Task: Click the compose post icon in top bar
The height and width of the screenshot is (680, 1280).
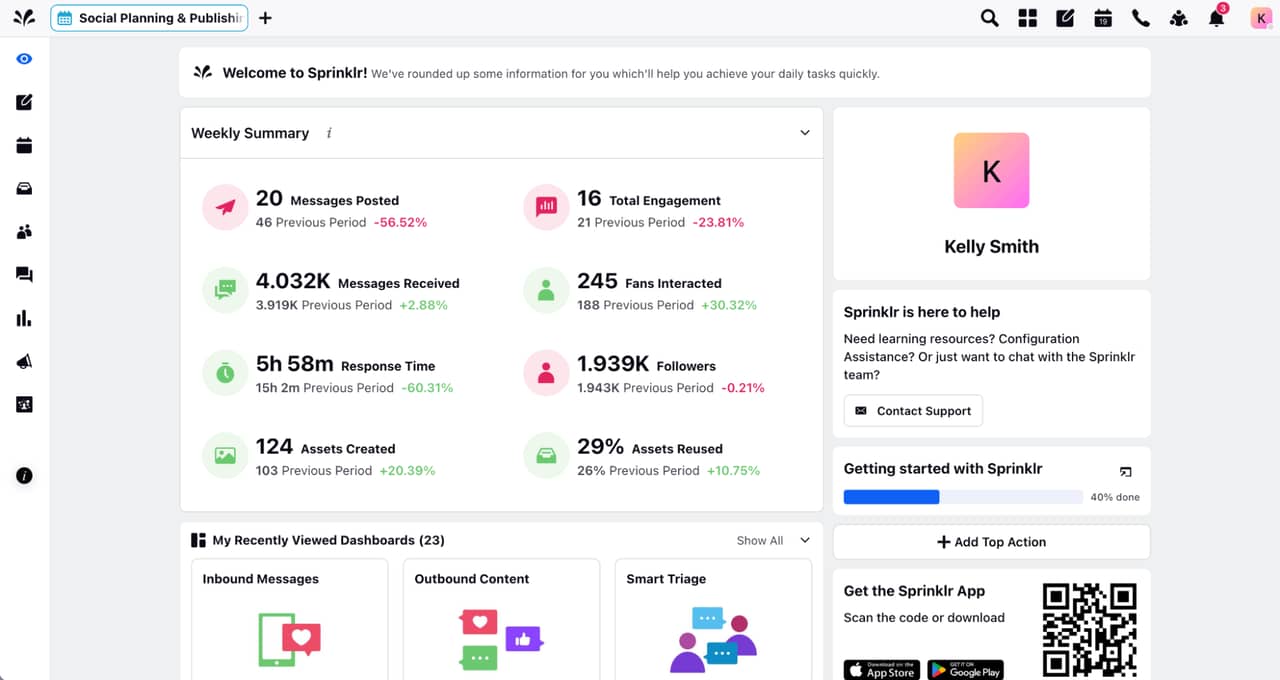Action: (x=1065, y=18)
